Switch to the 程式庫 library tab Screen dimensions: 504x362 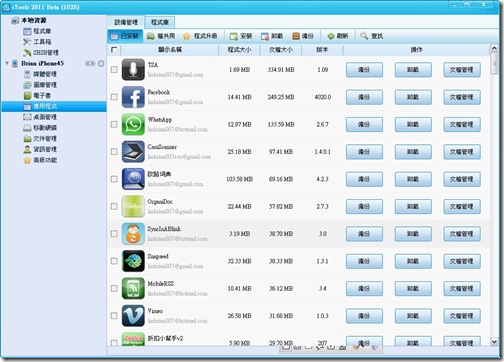(x=160, y=22)
